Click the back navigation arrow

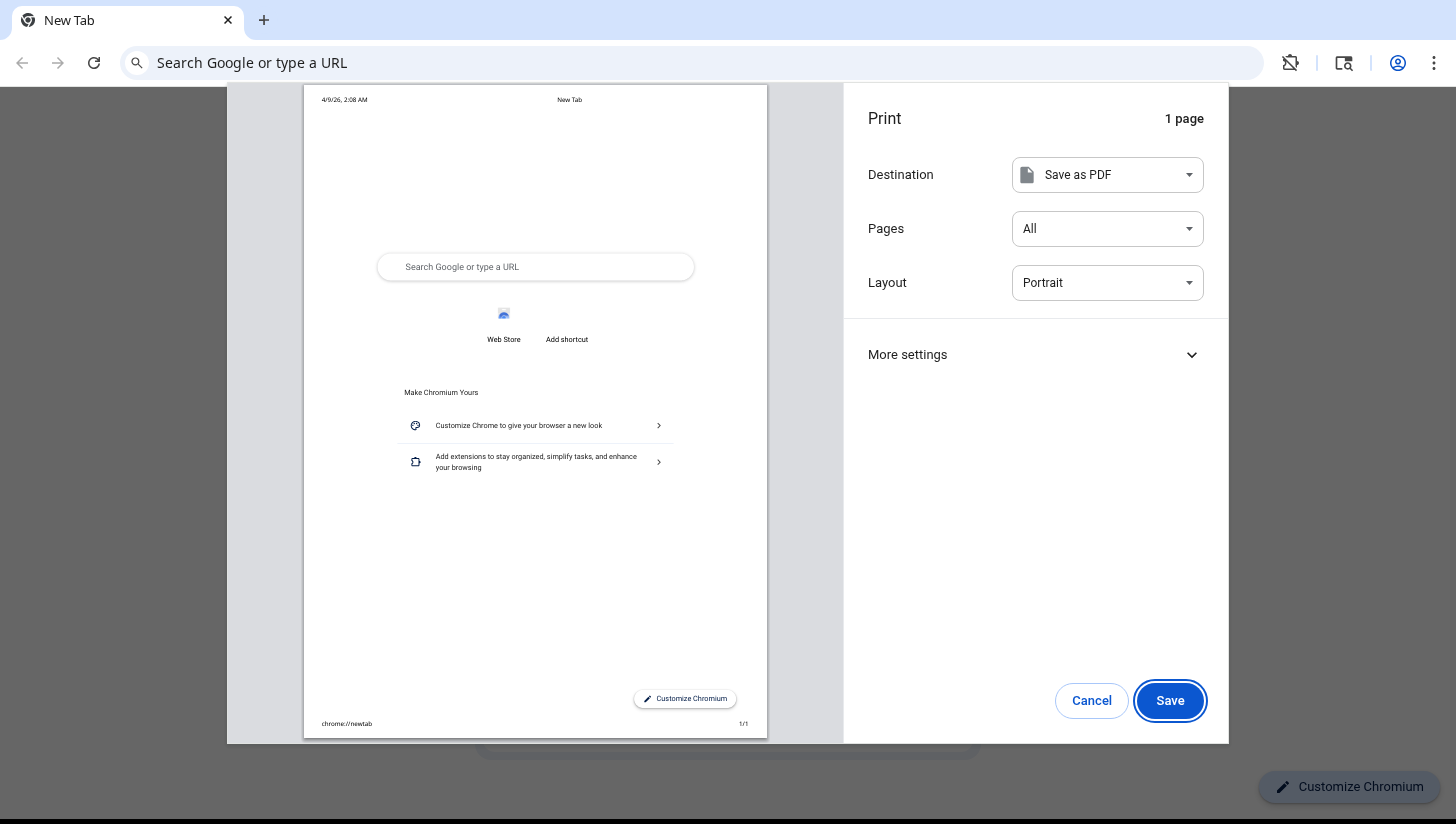[x=22, y=63]
